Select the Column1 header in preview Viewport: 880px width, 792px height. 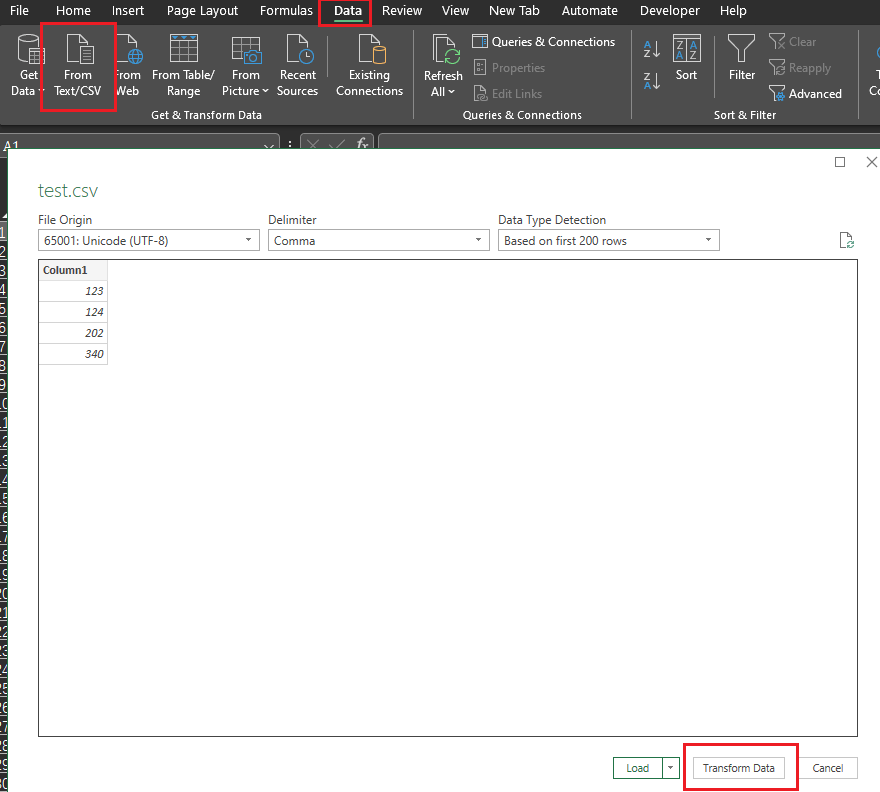(x=66, y=270)
